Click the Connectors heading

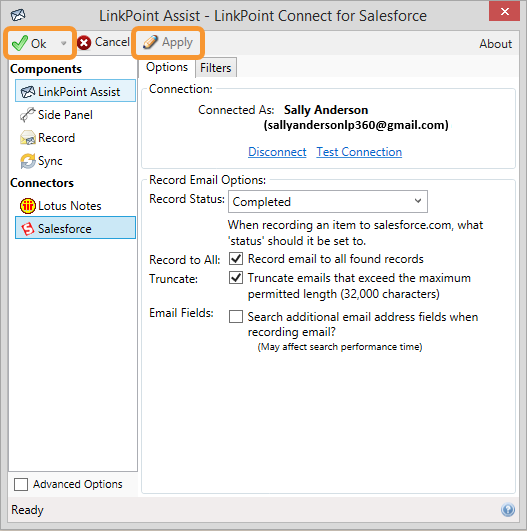point(42,183)
